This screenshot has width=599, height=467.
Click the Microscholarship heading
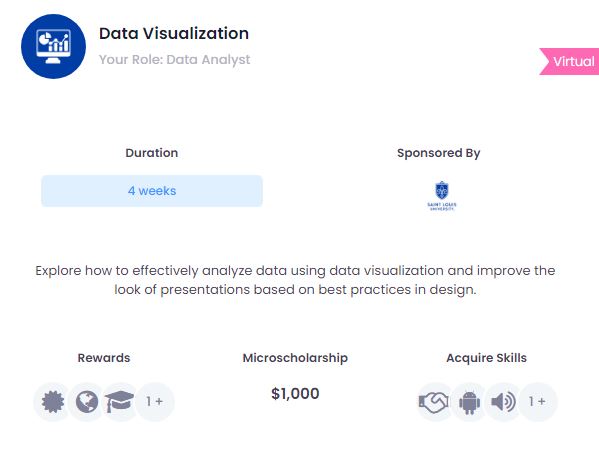(295, 358)
